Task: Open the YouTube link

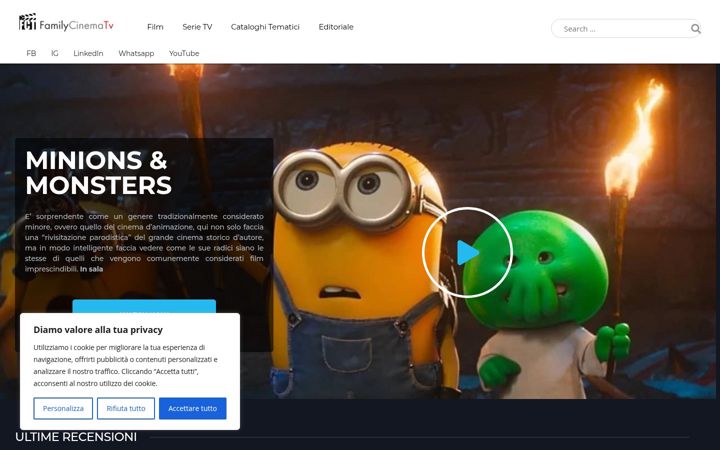Action: (x=184, y=53)
